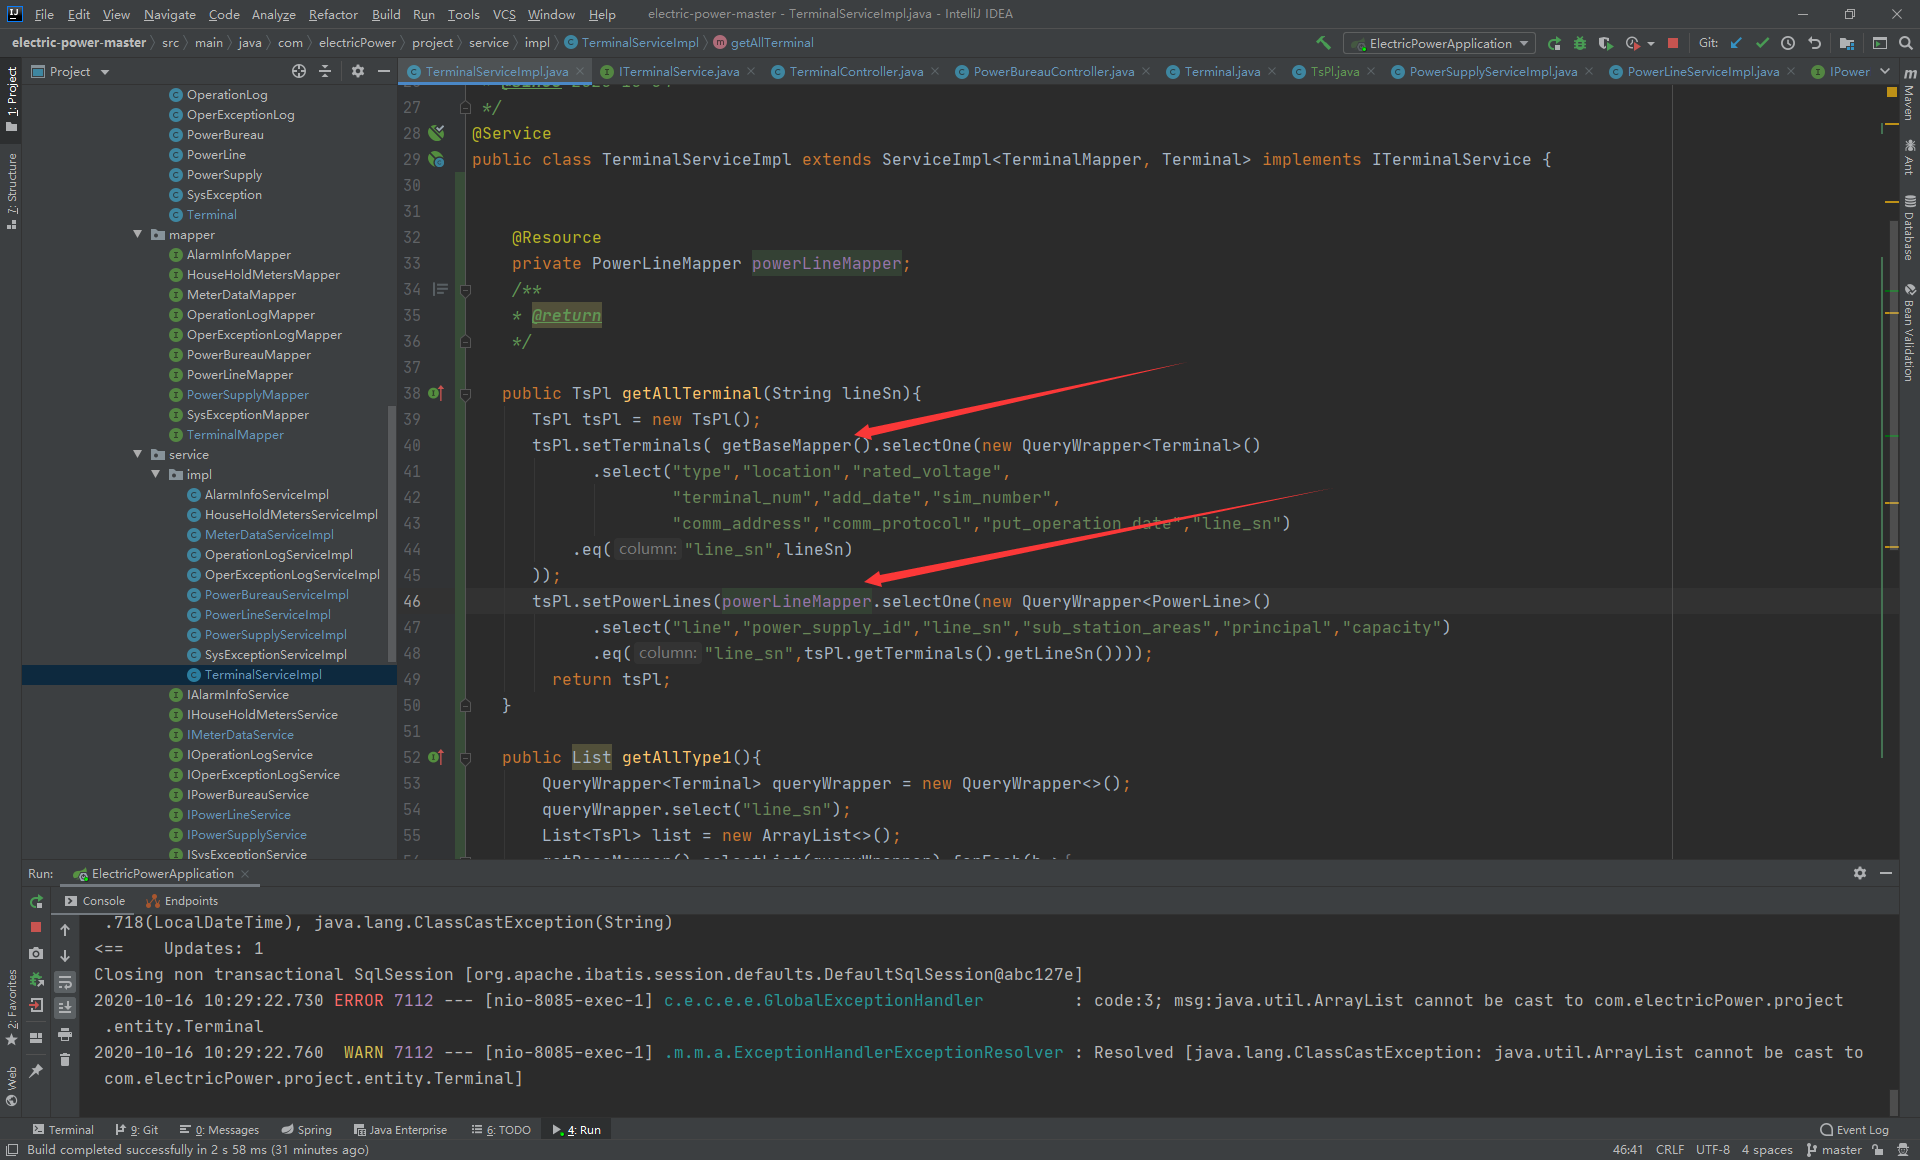The height and width of the screenshot is (1160, 1920).
Task: Open the Project Structure icon
Action: [x=1847, y=43]
